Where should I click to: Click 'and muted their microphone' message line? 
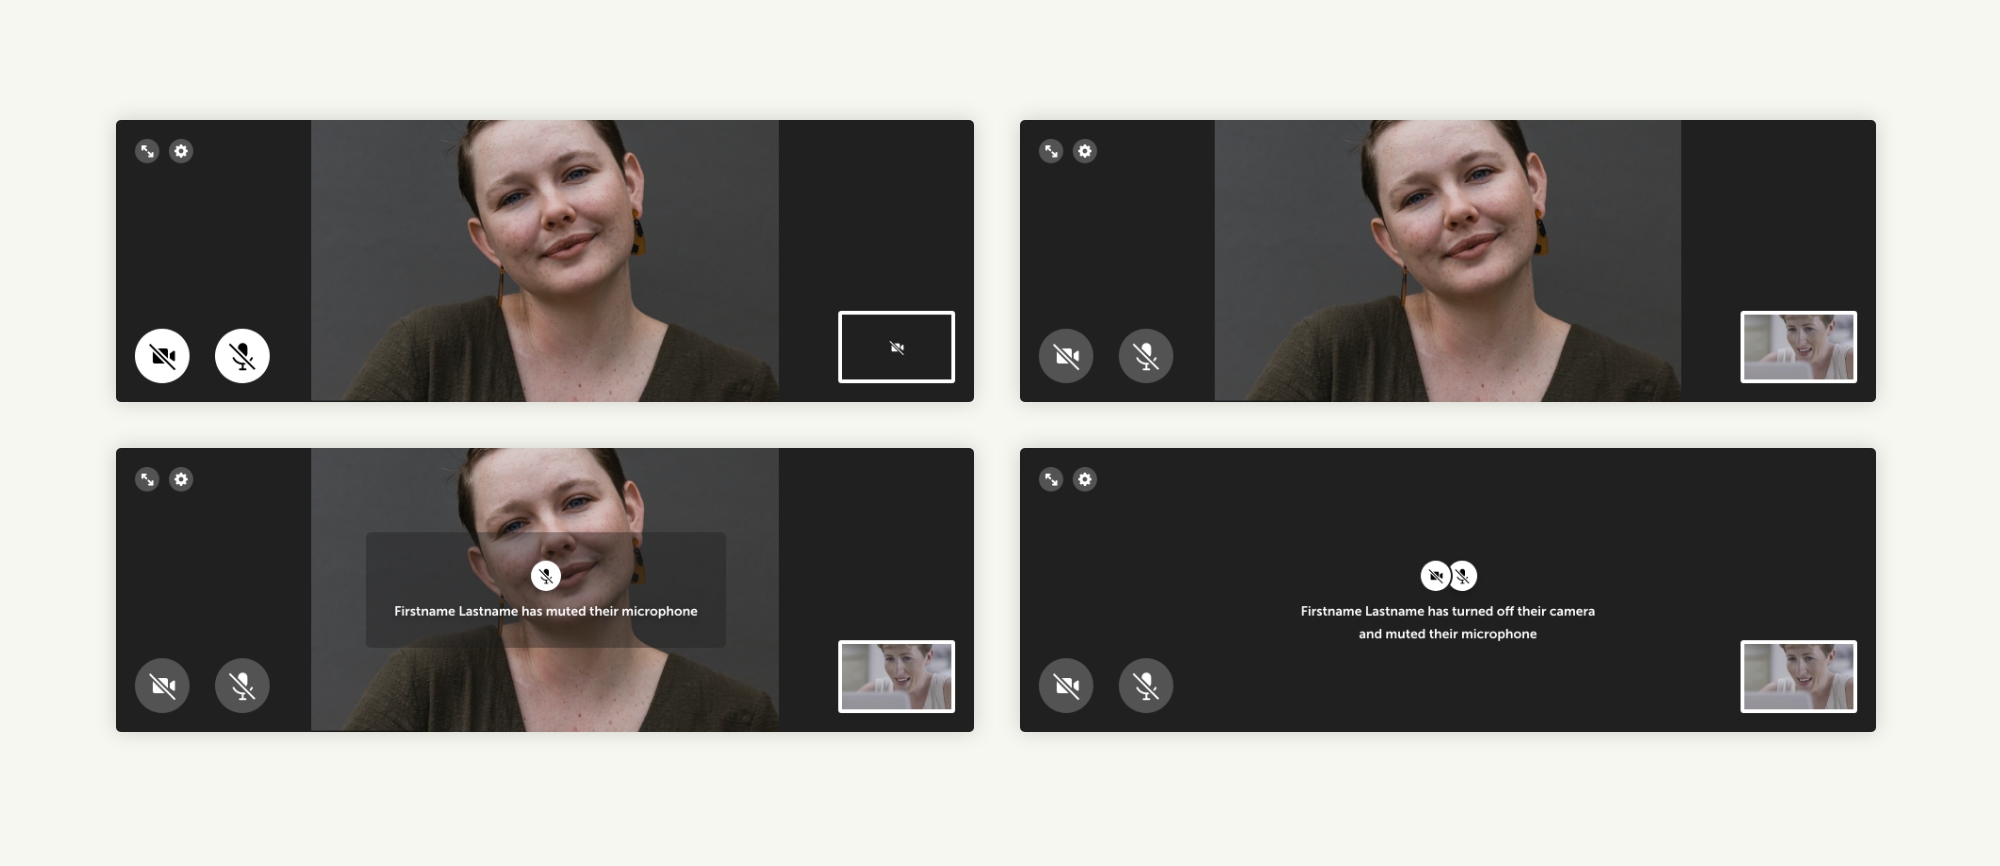click(1448, 634)
